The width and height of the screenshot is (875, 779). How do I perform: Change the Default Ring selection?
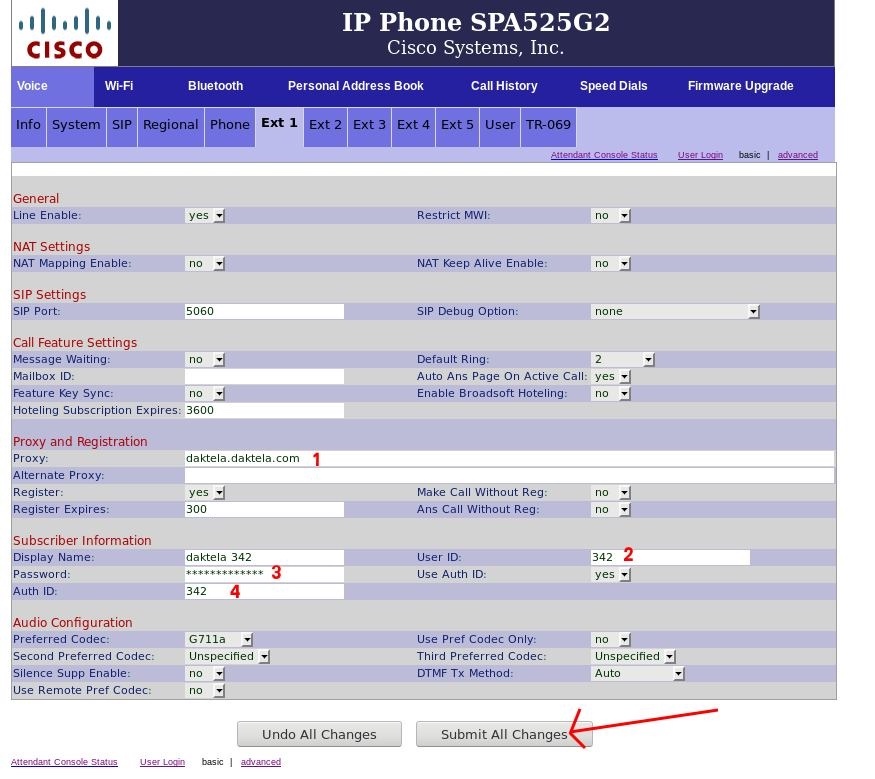point(622,359)
